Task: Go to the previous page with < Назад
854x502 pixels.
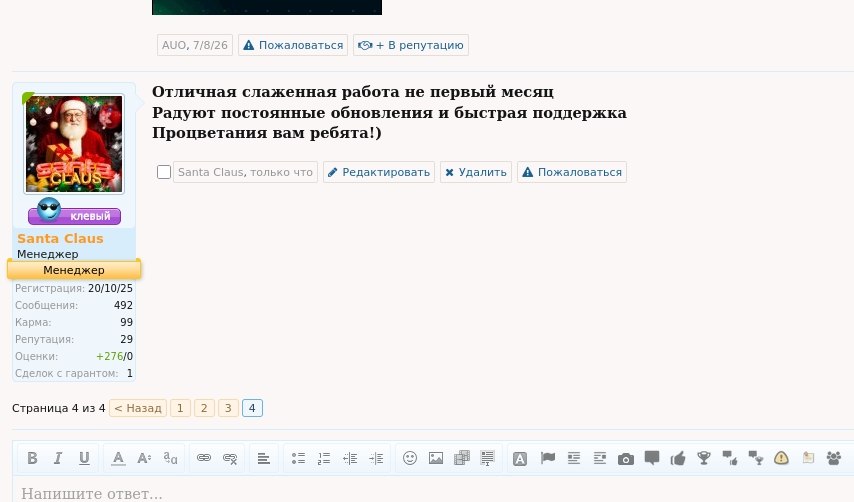Action: [138, 408]
